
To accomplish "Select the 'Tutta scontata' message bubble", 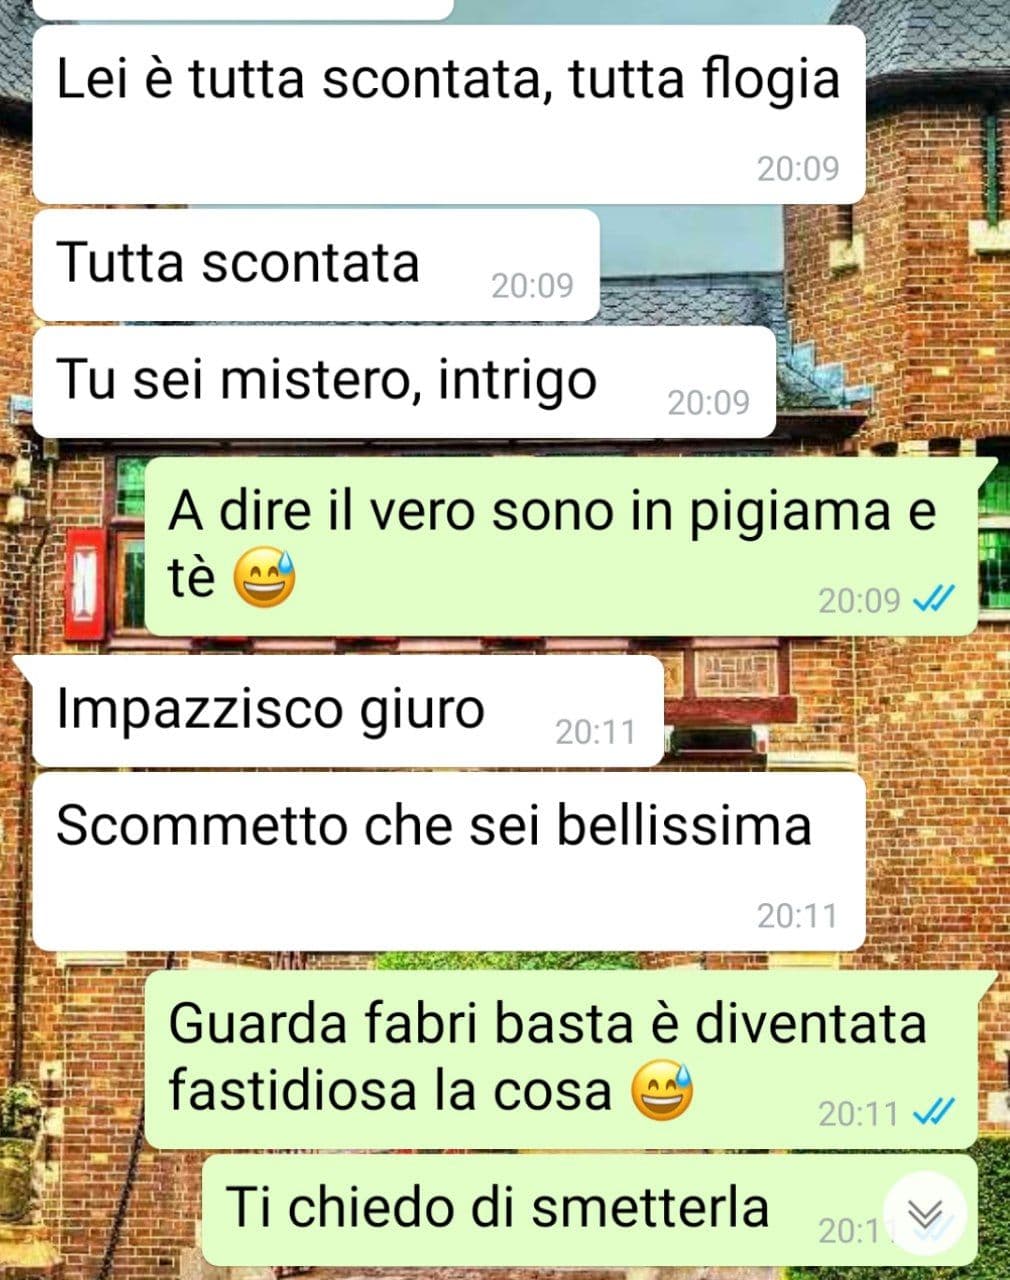I will coord(316,265).
